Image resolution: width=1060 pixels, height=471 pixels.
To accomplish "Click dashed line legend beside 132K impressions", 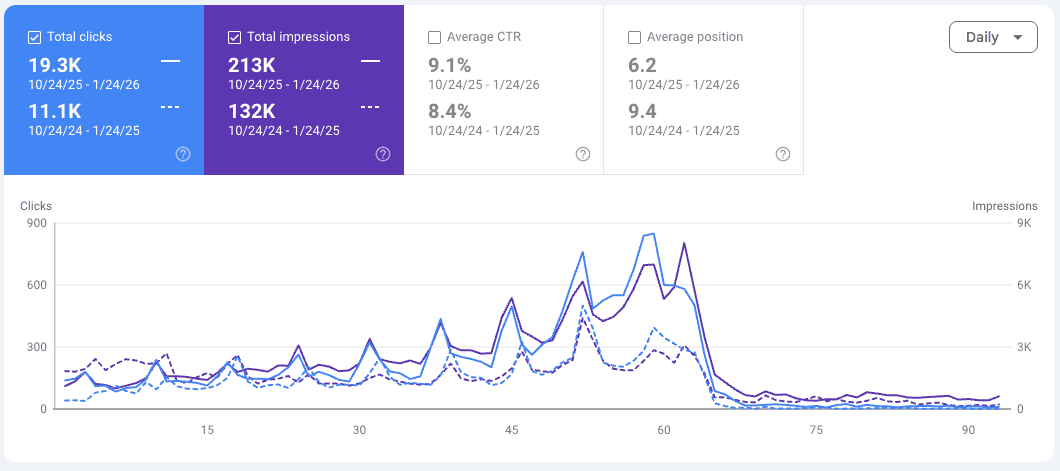I will click(370, 107).
